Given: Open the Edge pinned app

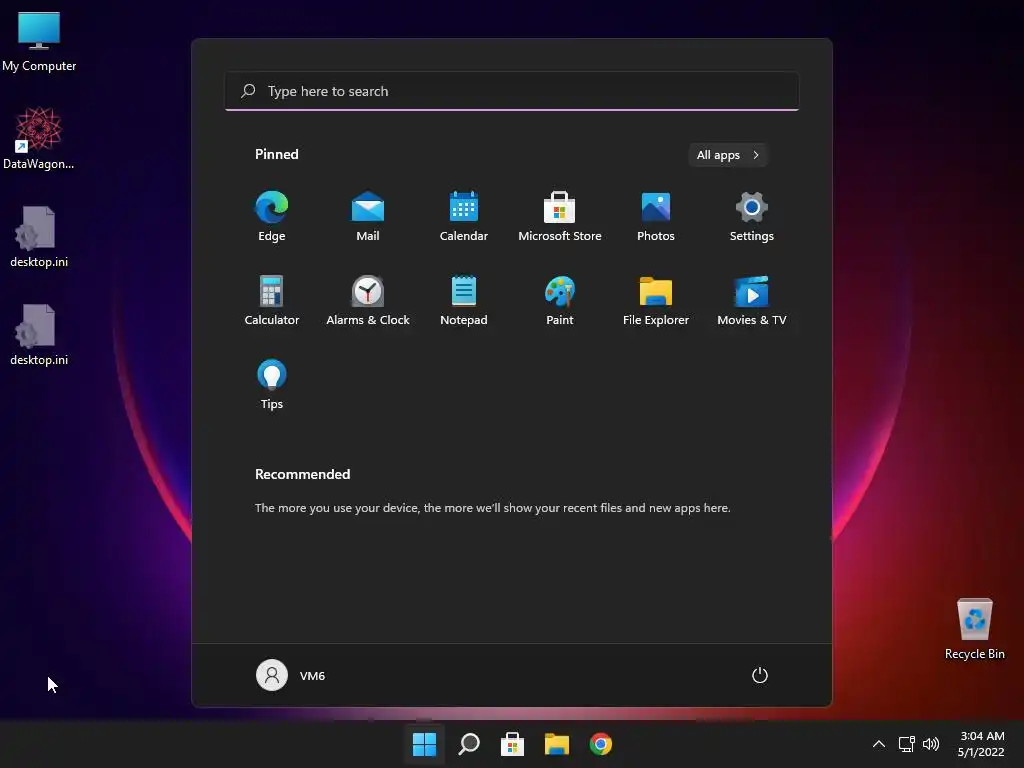Looking at the screenshot, I should pyautogui.click(x=271, y=217).
